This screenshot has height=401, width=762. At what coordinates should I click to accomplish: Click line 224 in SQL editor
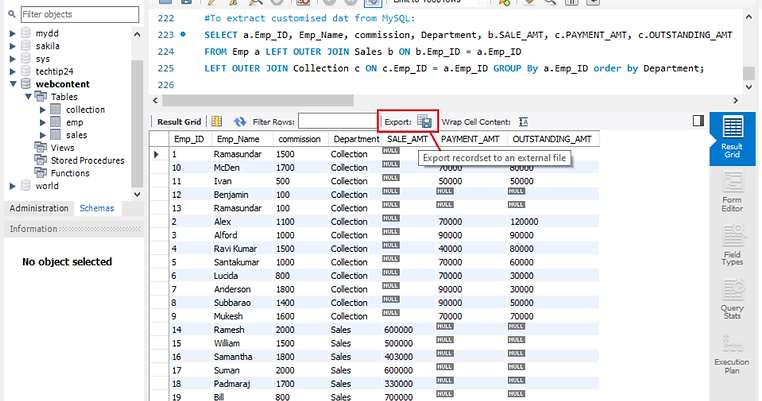point(363,52)
